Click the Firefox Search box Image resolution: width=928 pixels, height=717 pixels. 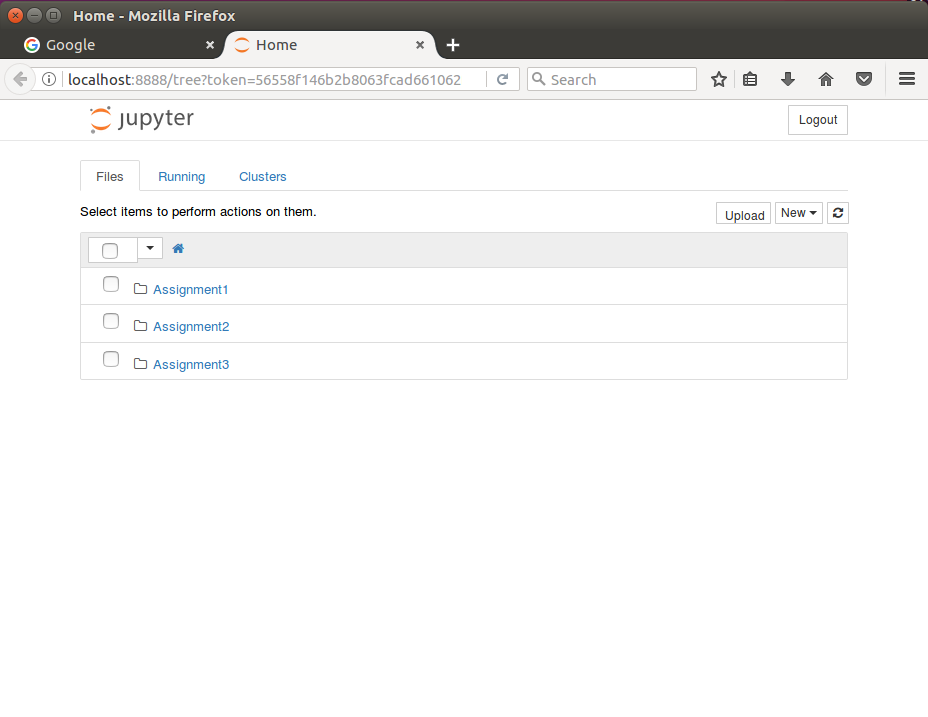pyautogui.click(x=611, y=79)
